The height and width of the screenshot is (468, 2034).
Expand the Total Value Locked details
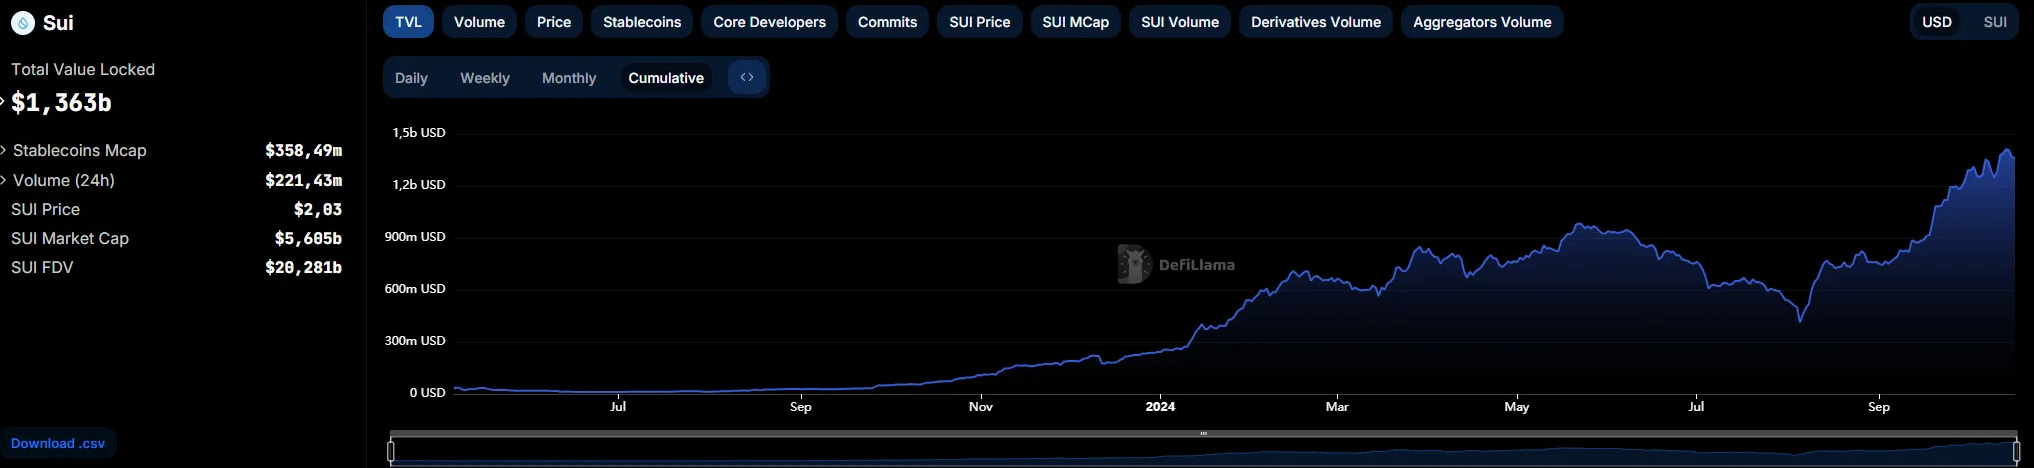click(3, 102)
